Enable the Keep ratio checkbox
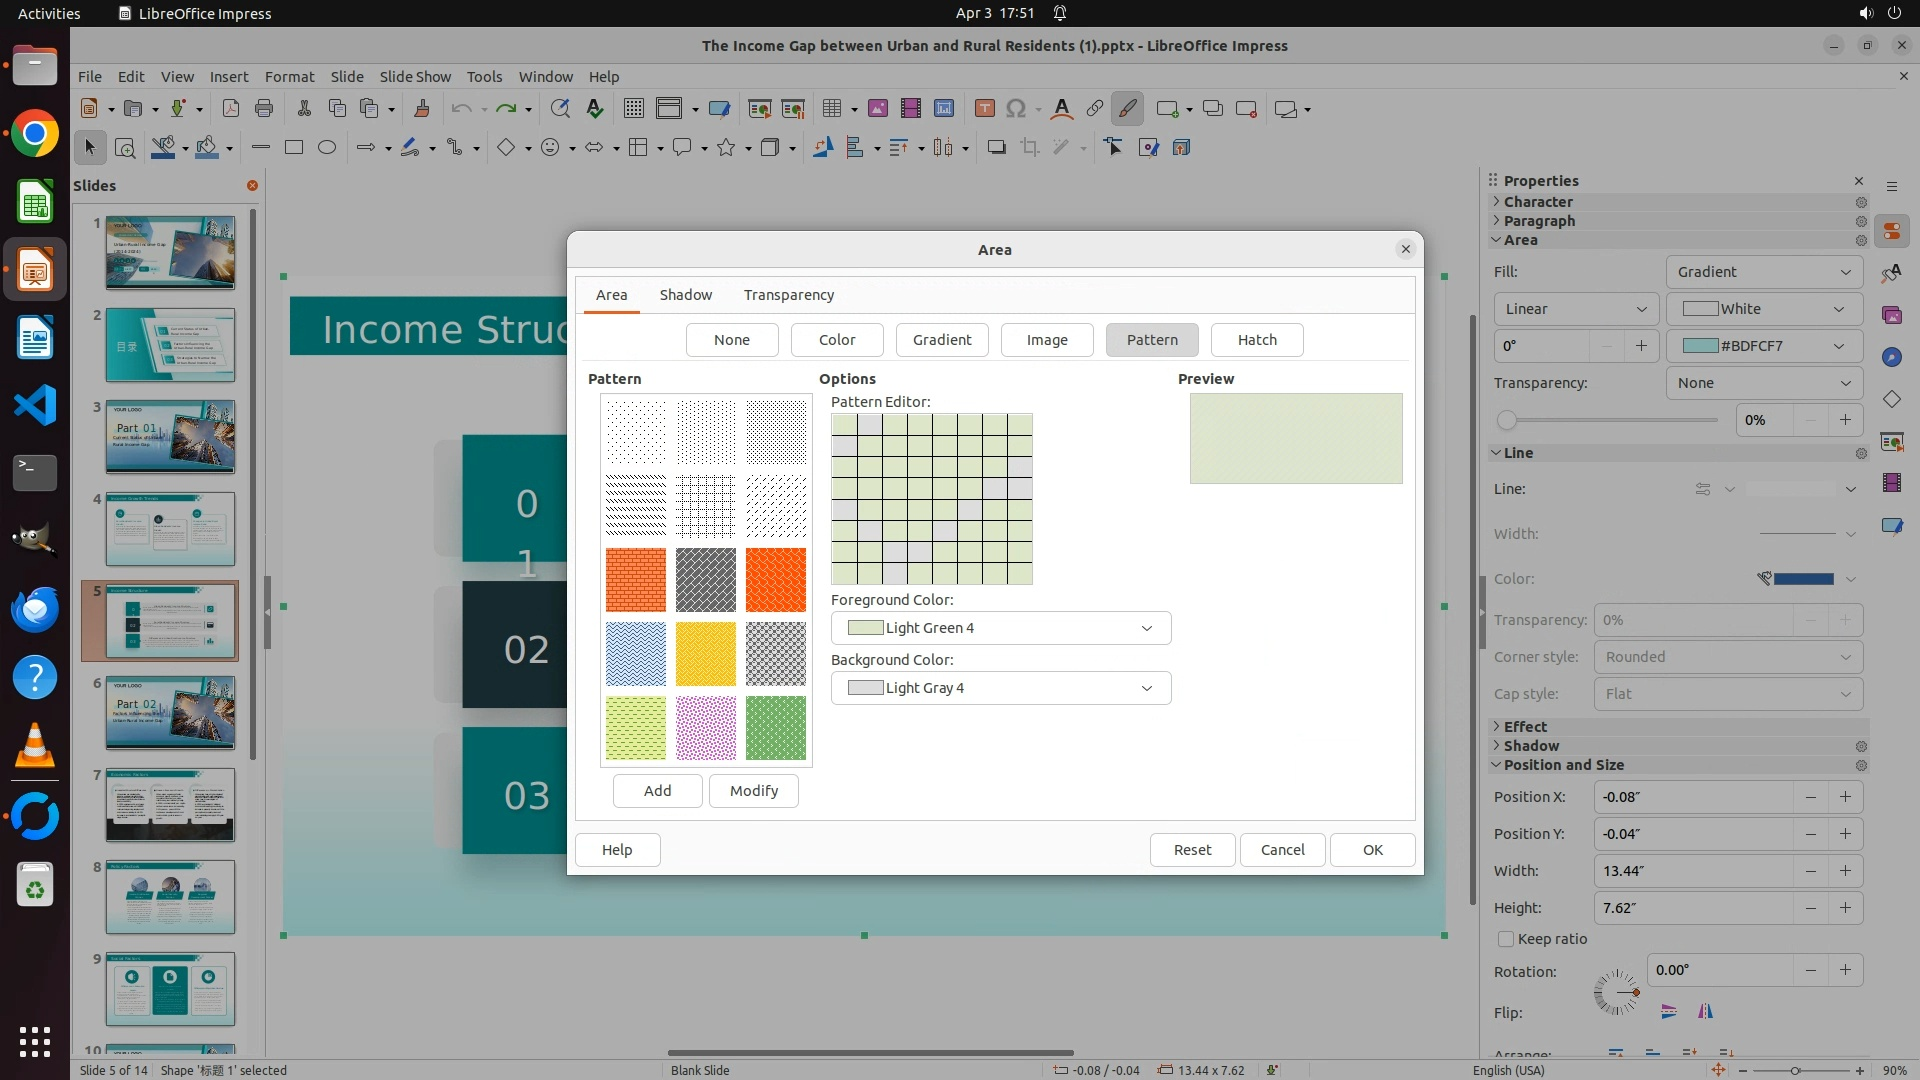This screenshot has height=1080, width=1920. tap(1506, 939)
